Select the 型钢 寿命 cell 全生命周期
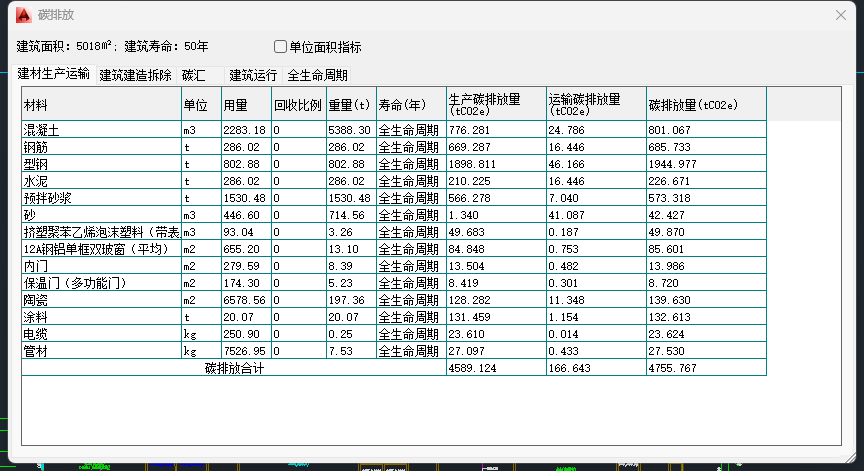Screen dimensions: 864x471 [408, 164]
